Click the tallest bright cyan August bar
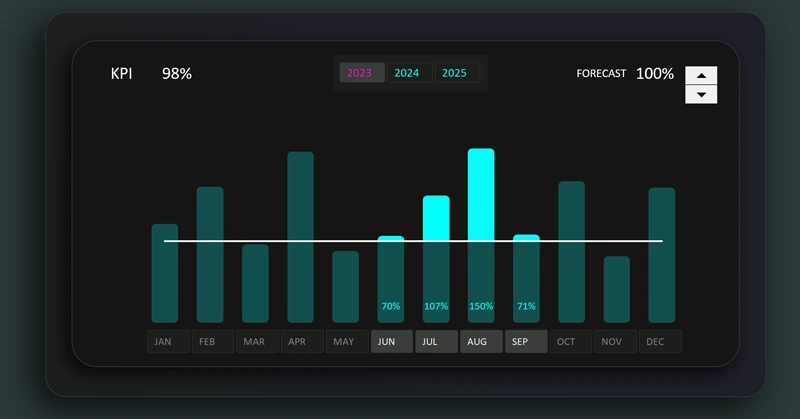The width and height of the screenshot is (800, 419). [481, 190]
